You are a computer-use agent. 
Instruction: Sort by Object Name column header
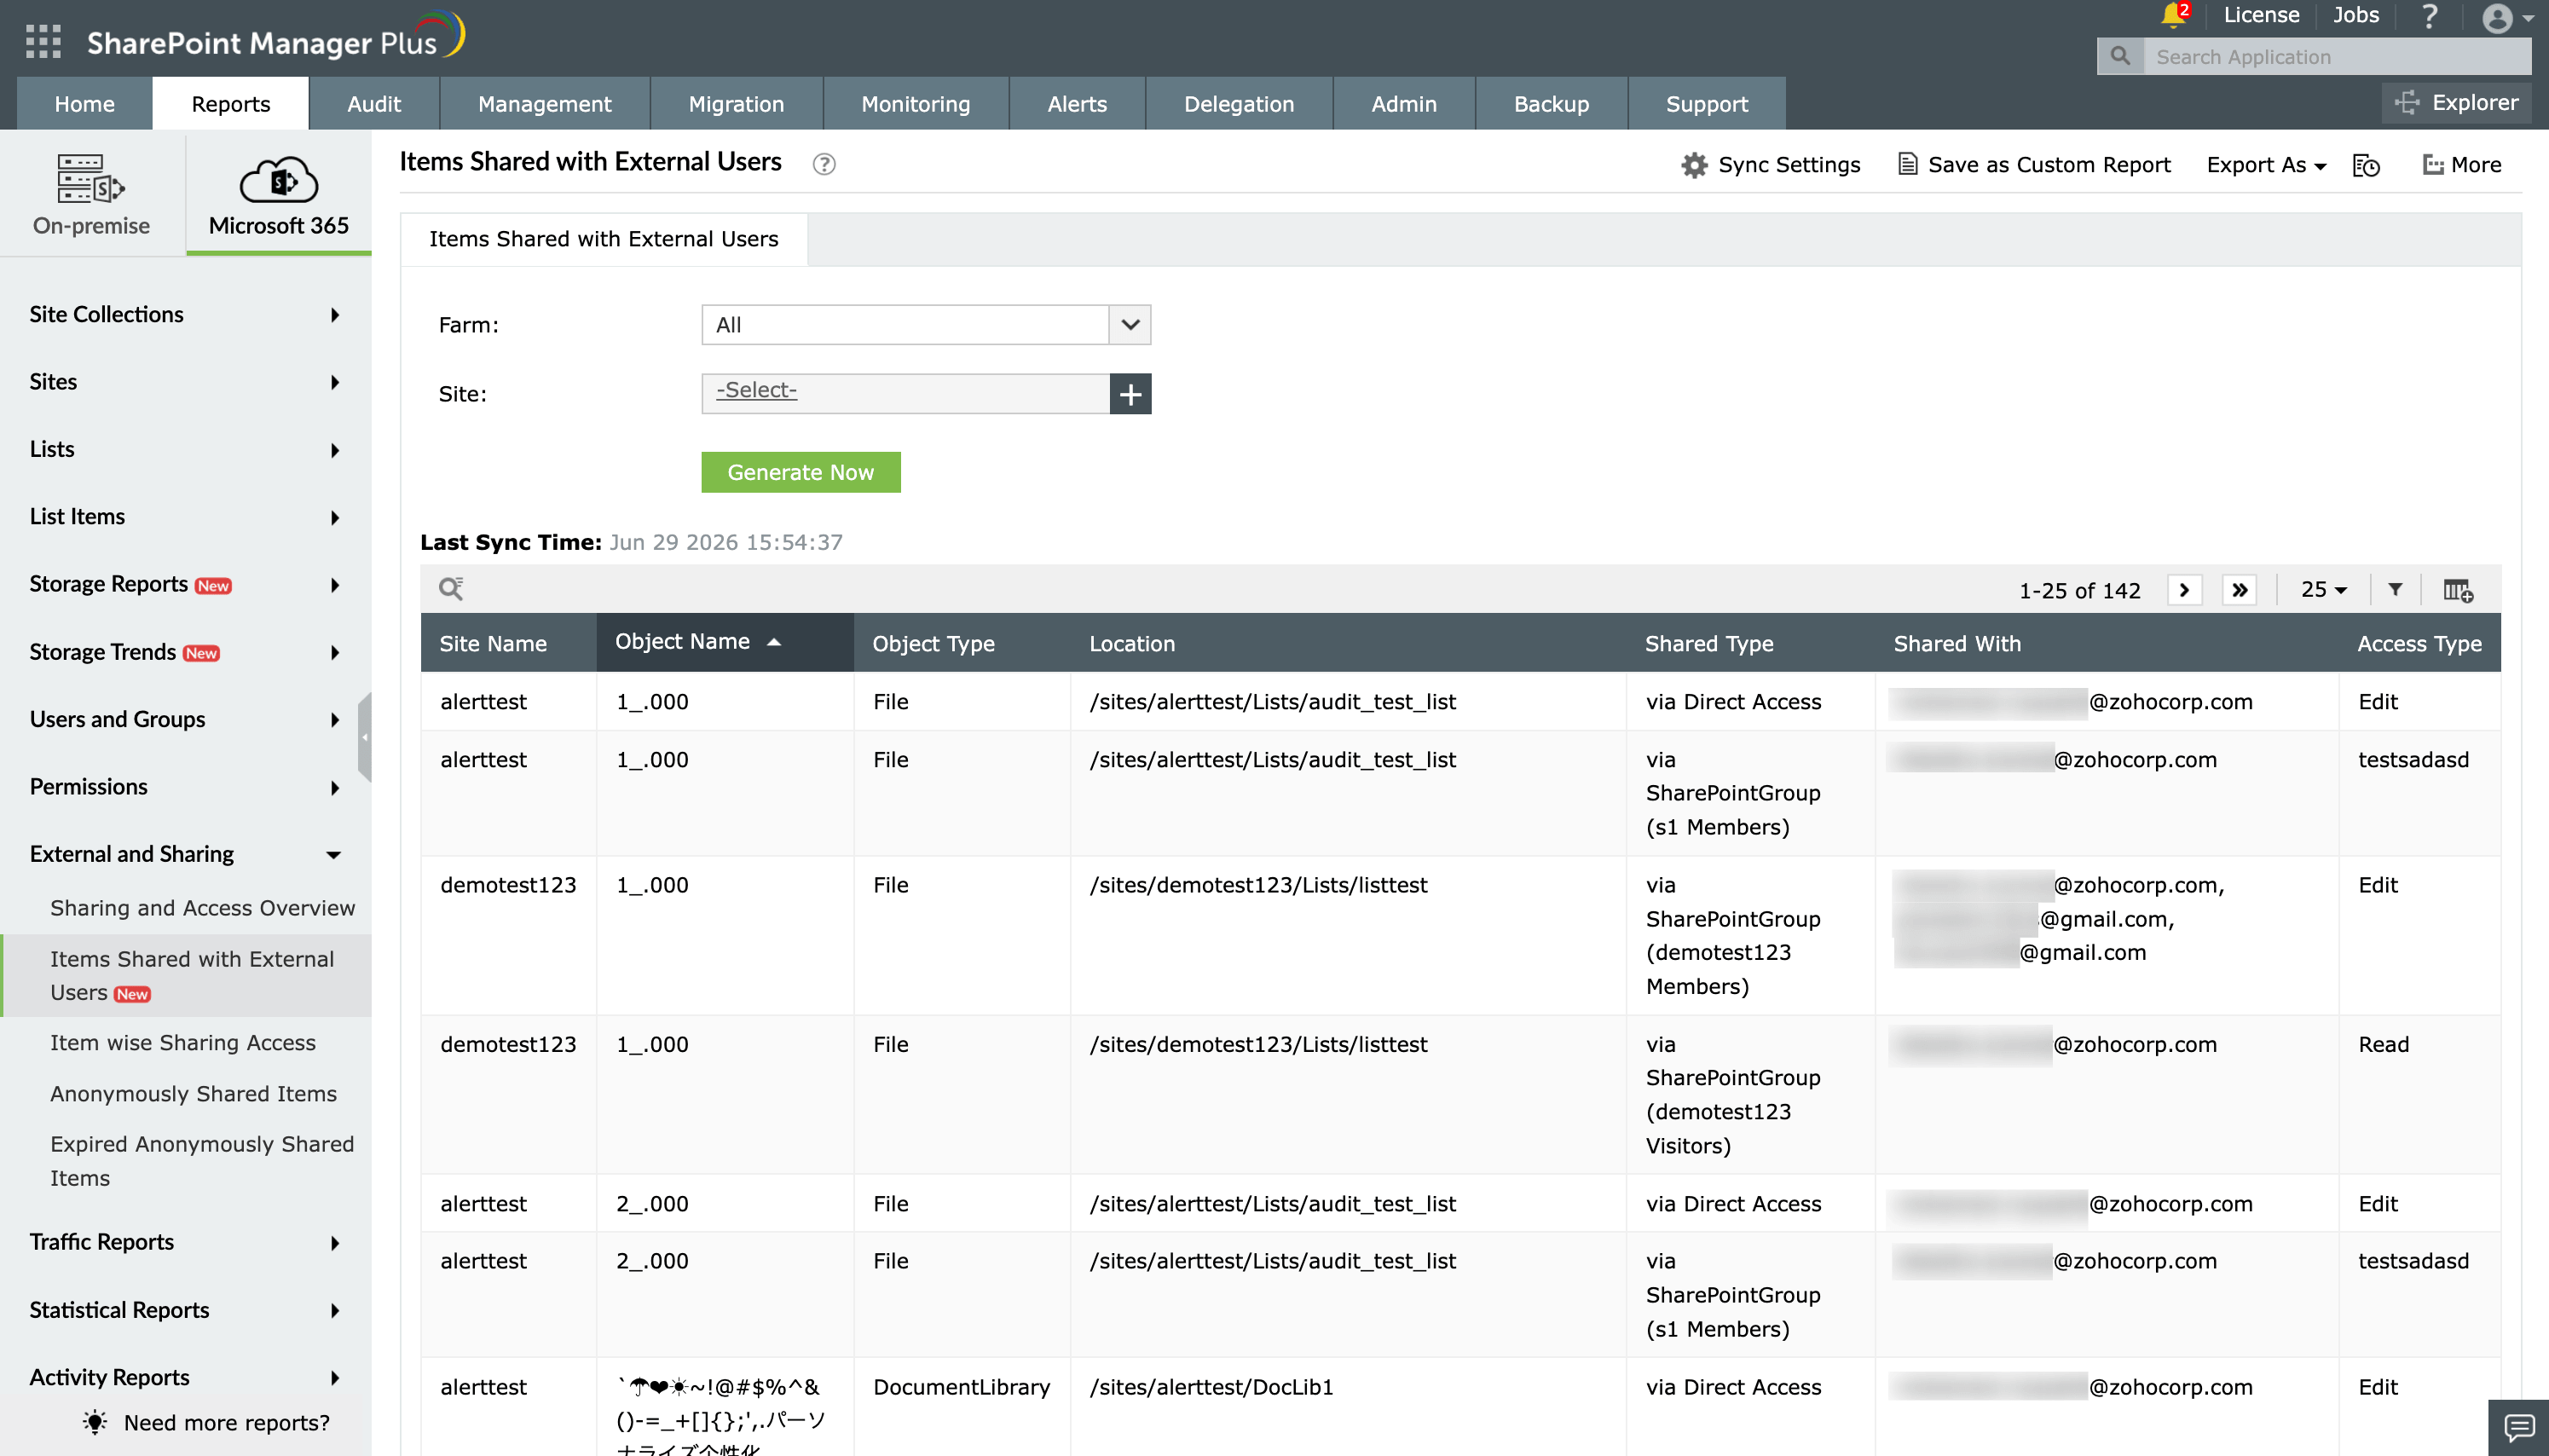point(725,642)
